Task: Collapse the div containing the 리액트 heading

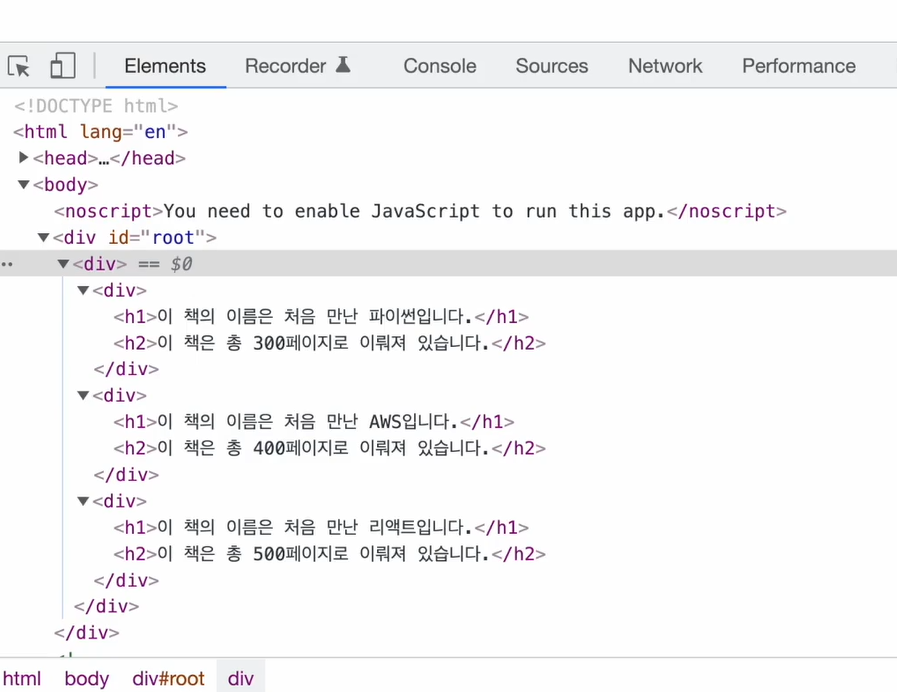Action: point(83,501)
